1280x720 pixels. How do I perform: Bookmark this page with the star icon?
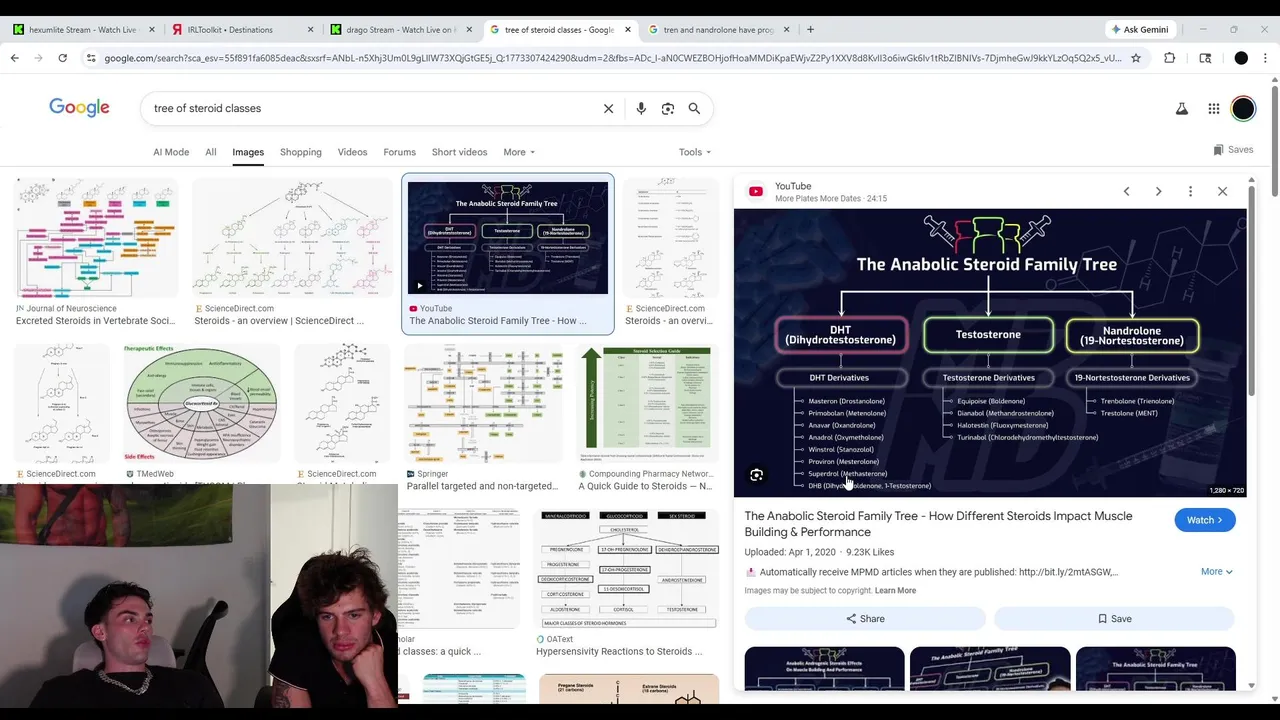pyautogui.click(x=1136, y=58)
